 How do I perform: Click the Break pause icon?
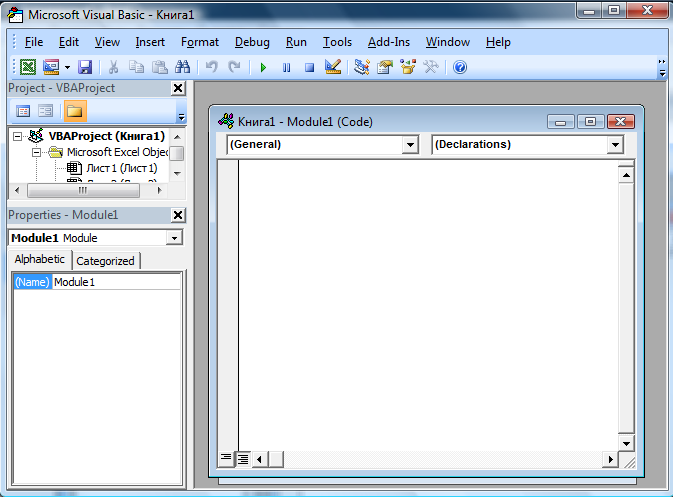(x=286, y=67)
